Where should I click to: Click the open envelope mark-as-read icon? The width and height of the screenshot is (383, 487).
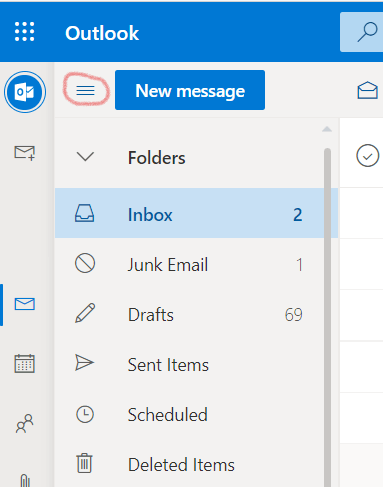368,90
